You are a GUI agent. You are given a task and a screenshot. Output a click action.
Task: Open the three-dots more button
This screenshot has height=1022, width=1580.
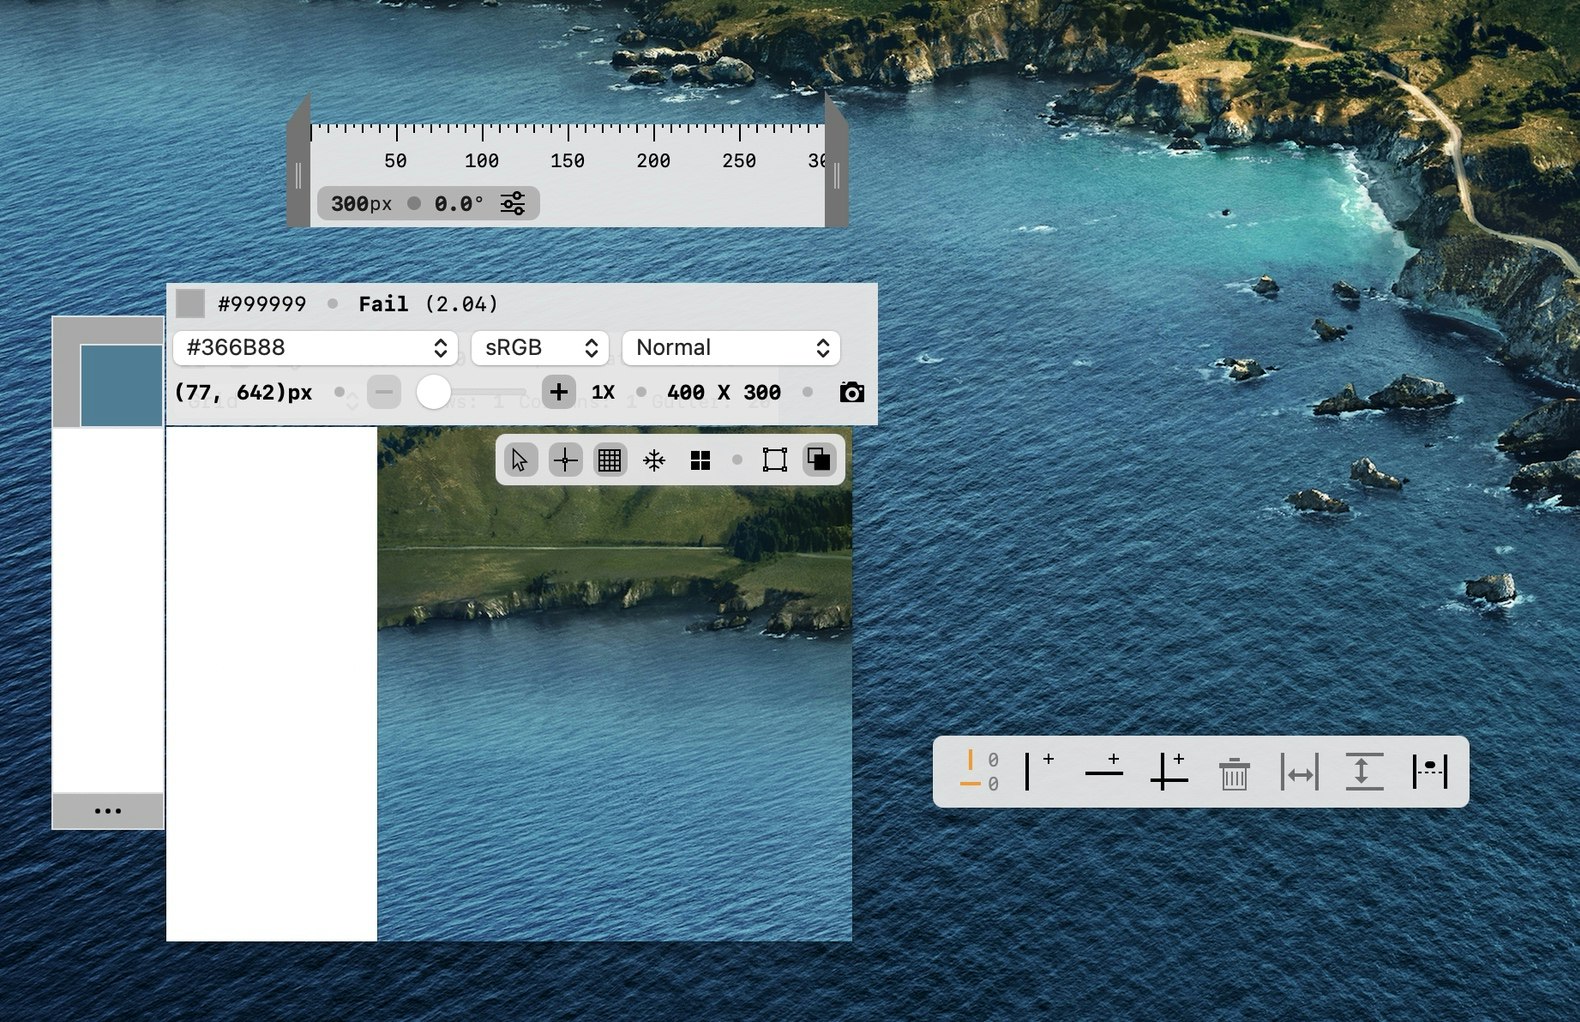coord(108,811)
